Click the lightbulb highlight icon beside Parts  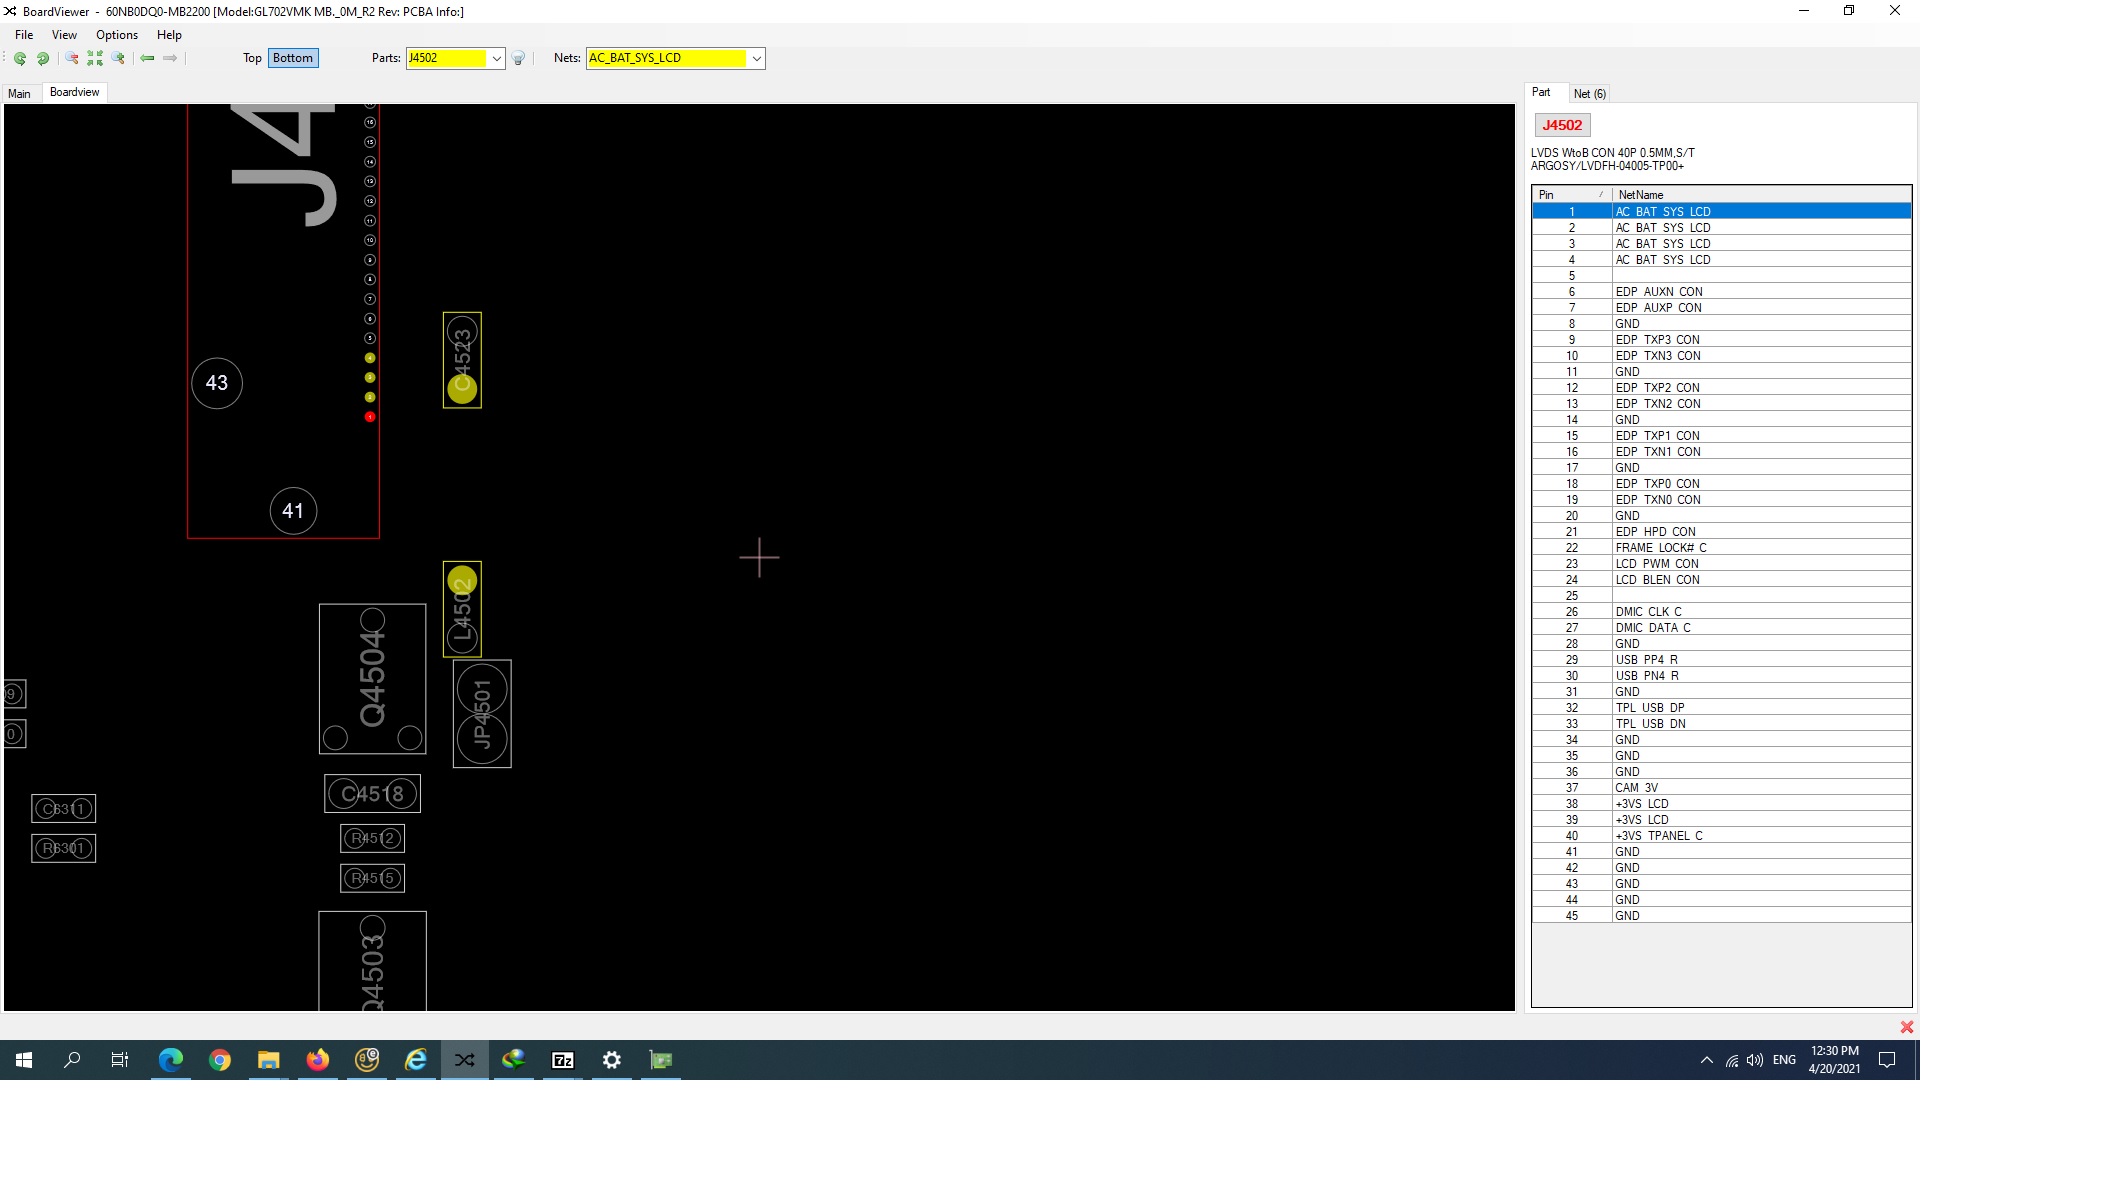pyautogui.click(x=519, y=59)
